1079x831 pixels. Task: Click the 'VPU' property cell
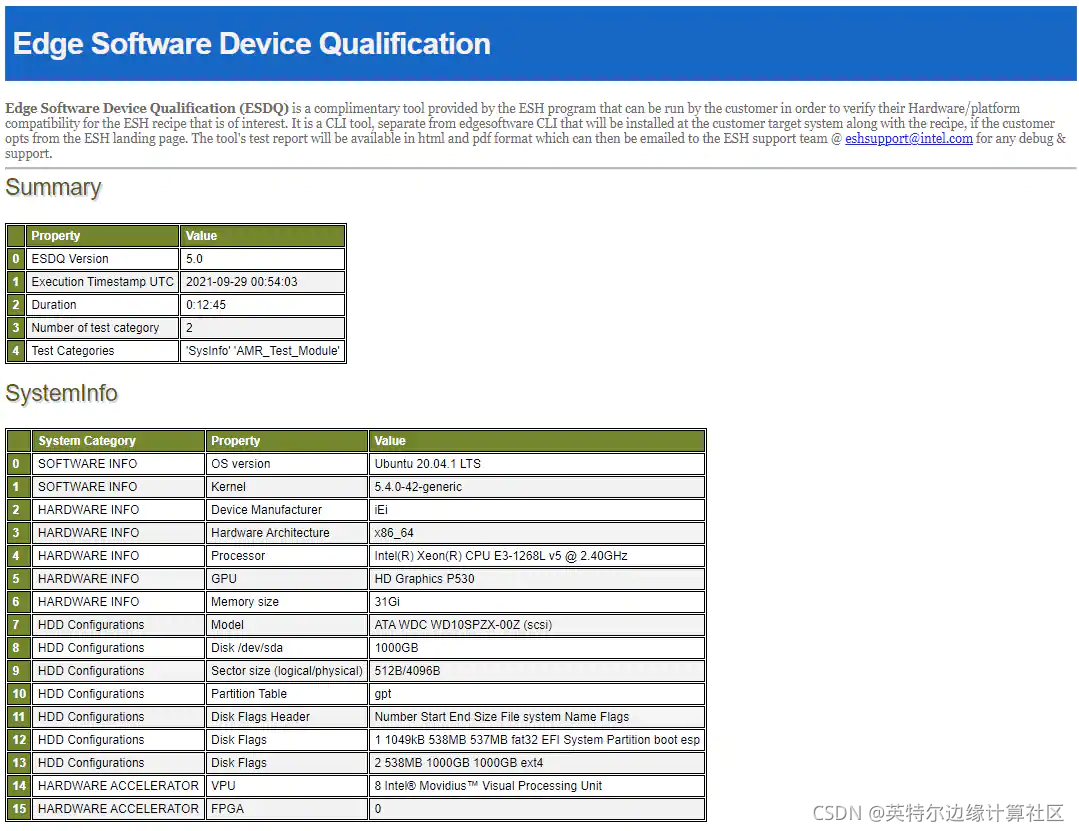286,786
